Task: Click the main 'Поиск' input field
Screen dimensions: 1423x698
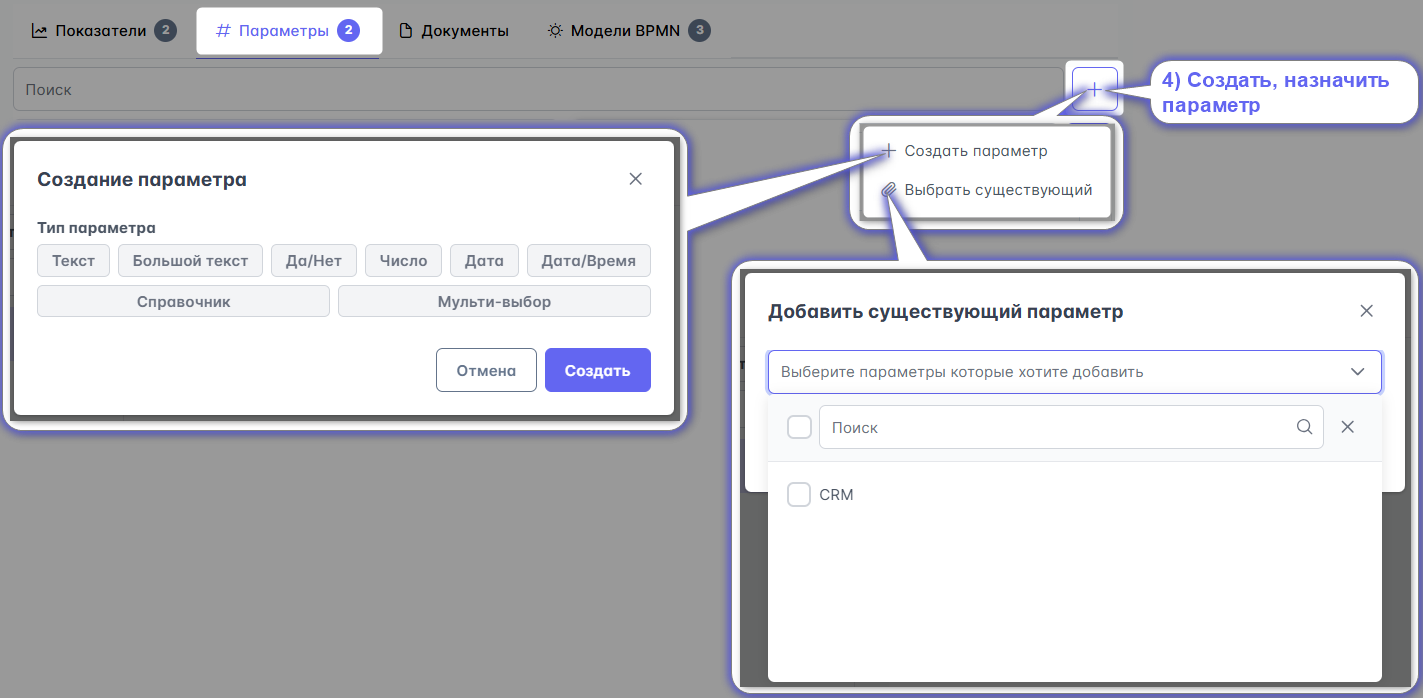Action: (537, 89)
